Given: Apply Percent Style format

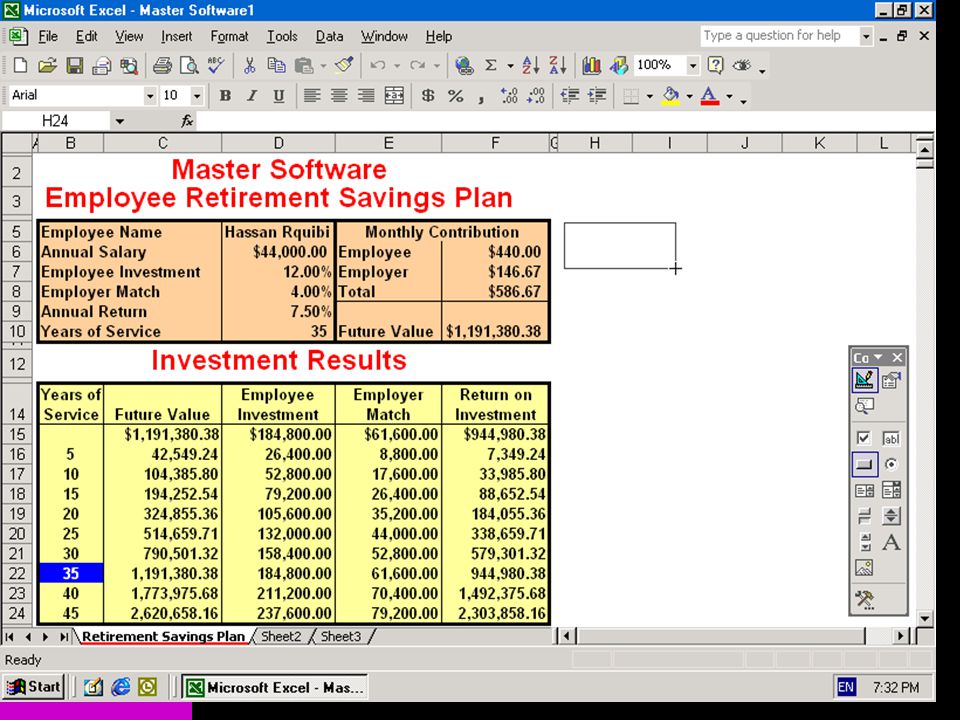Looking at the screenshot, I should point(456,96).
